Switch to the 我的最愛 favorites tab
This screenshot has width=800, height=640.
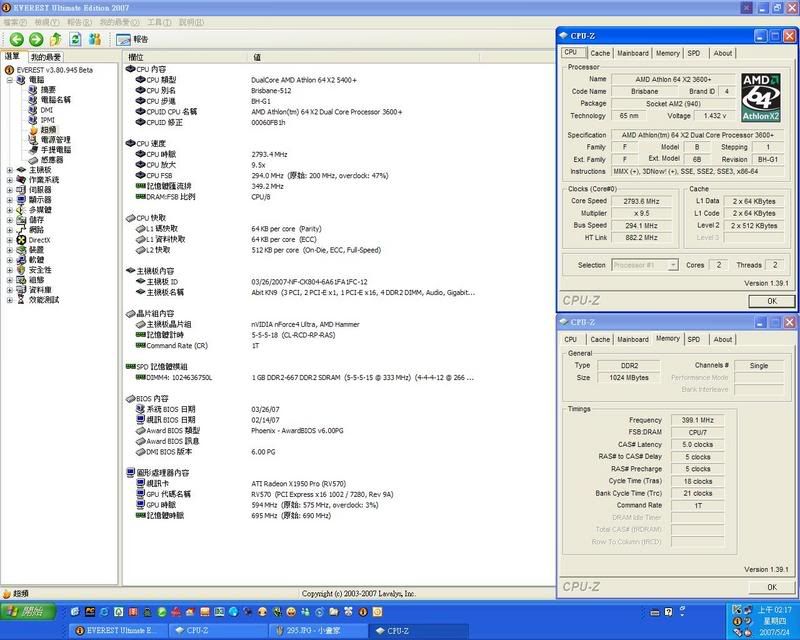(x=45, y=57)
